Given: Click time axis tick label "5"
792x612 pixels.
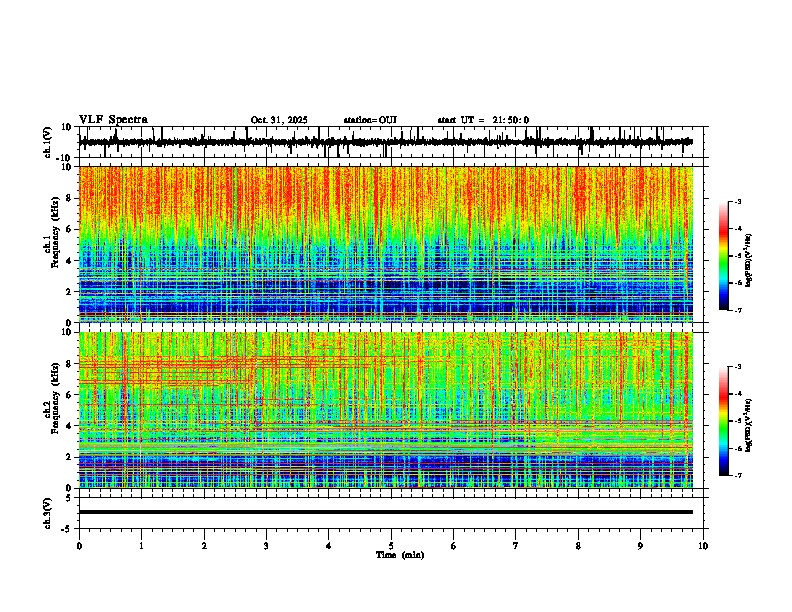Looking at the screenshot, I should click(x=391, y=546).
